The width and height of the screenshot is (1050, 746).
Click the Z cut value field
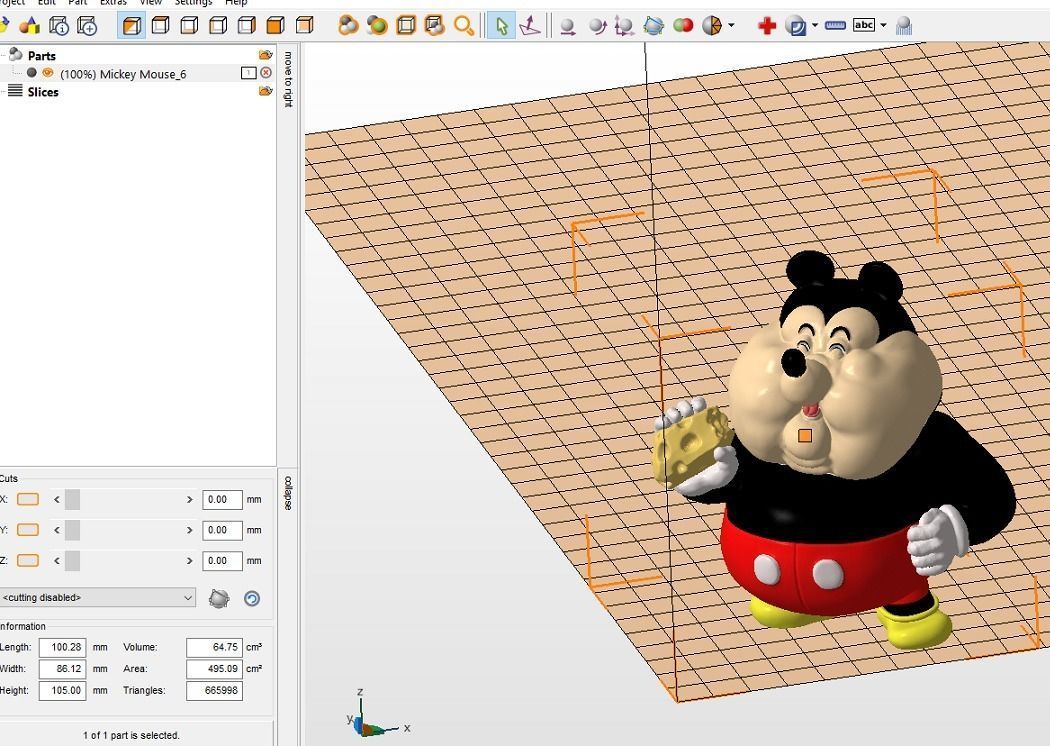pyautogui.click(x=222, y=561)
